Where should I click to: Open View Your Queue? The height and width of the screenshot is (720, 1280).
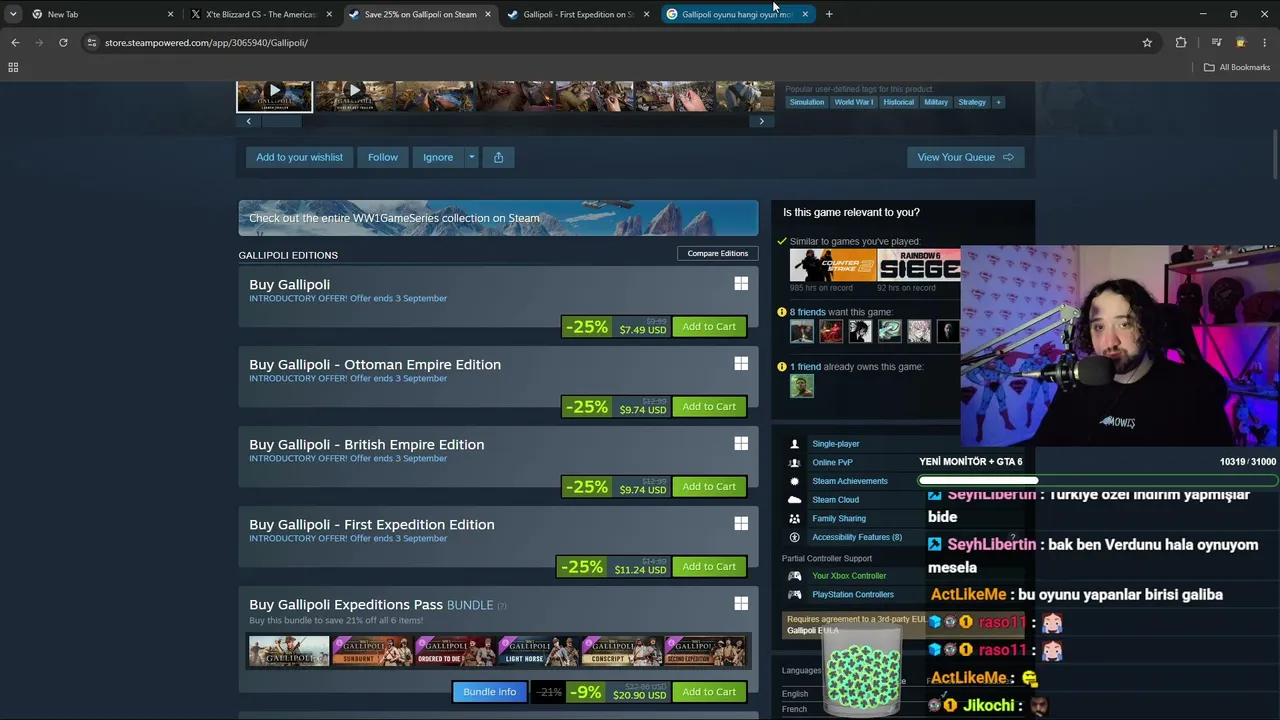click(965, 157)
